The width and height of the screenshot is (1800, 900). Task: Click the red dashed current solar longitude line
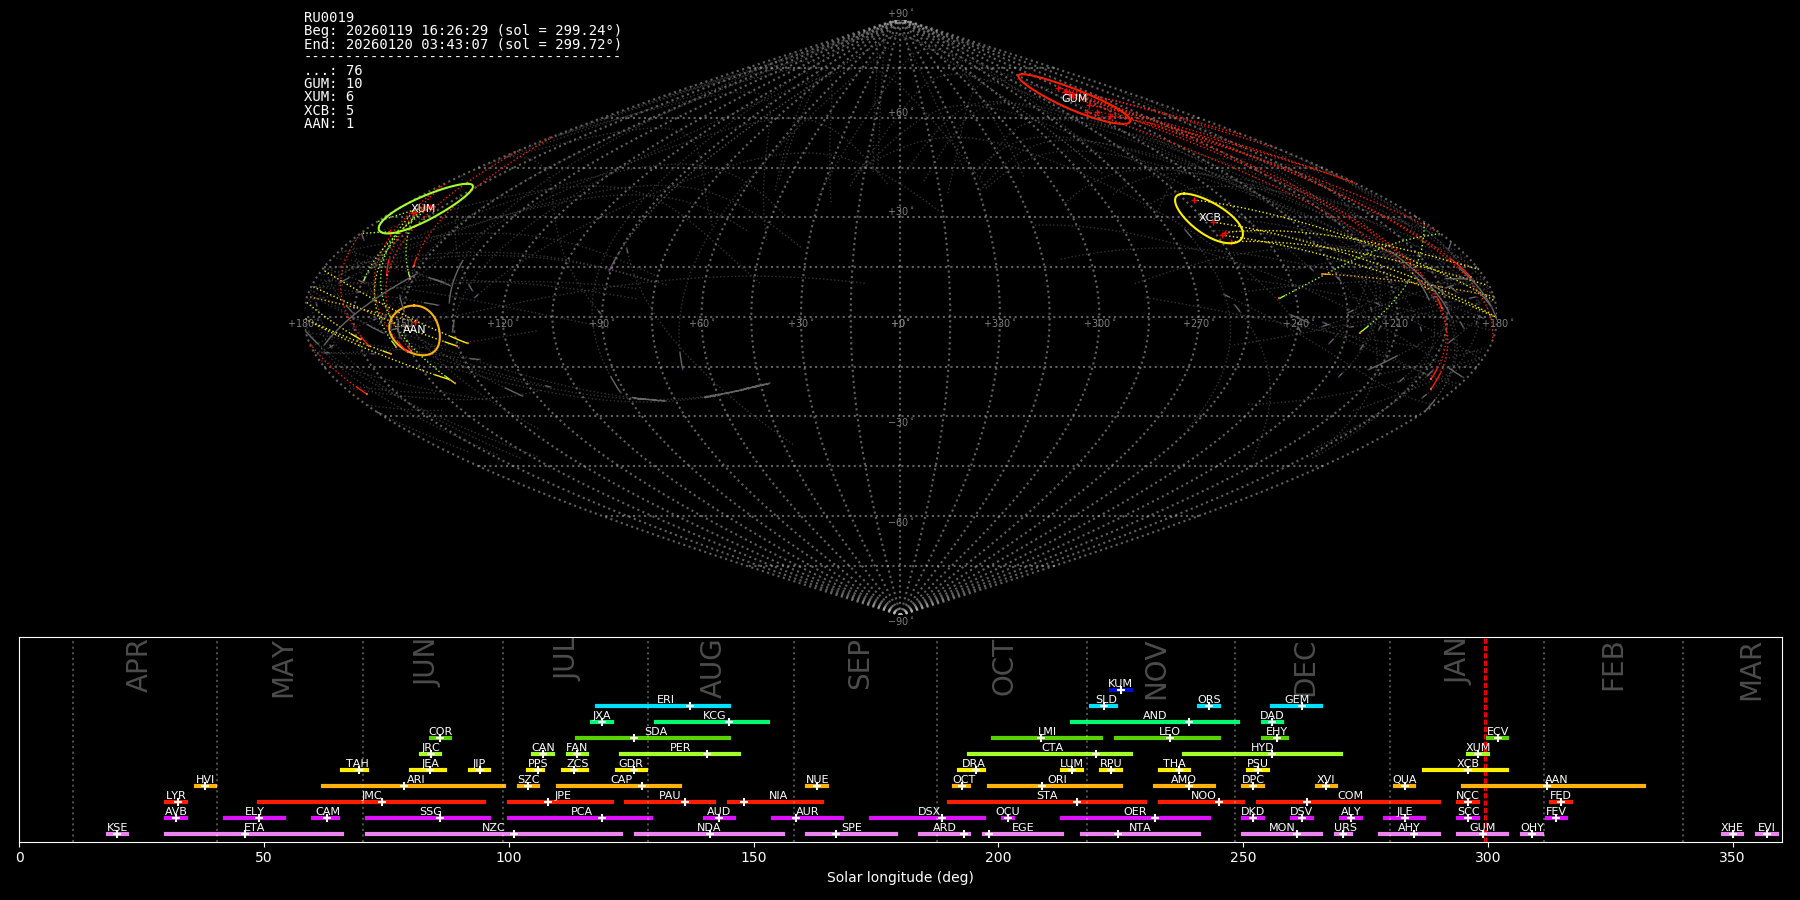1485,740
